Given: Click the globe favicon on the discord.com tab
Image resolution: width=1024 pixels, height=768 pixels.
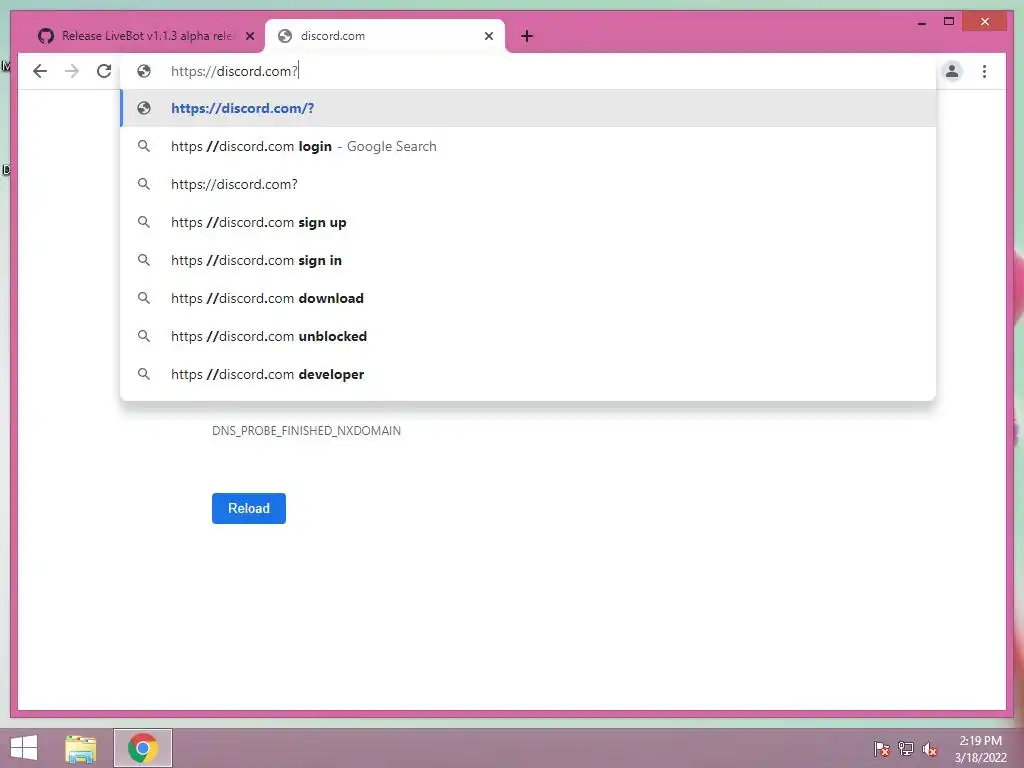Looking at the screenshot, I should click(x=285, y=36).
